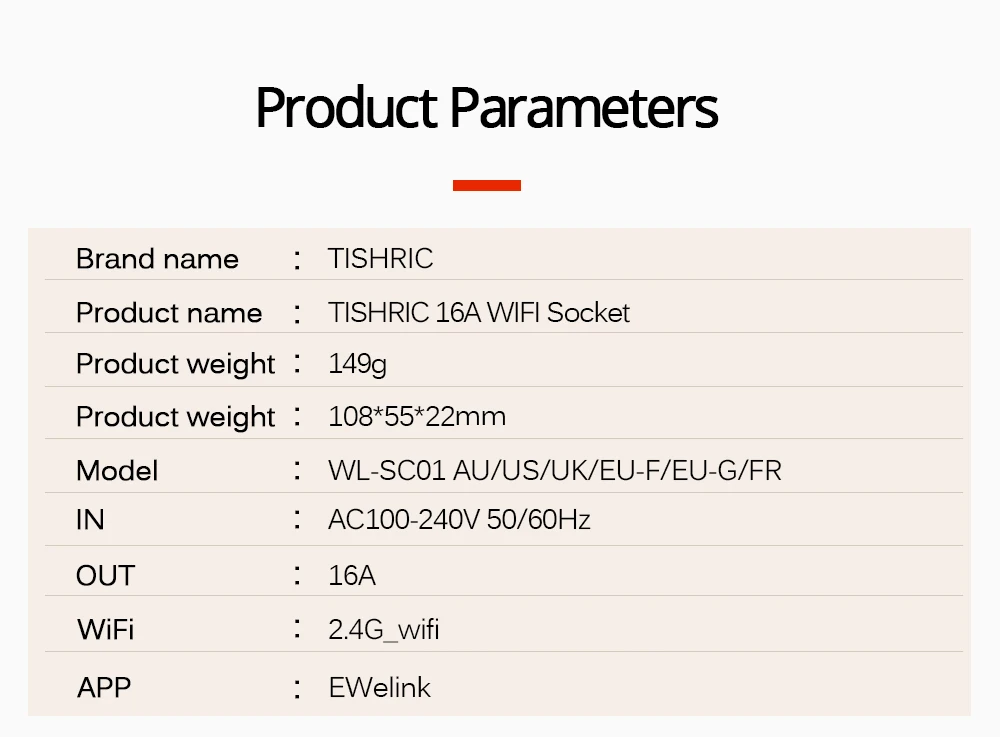Click the Product weight label beside 149g
The width and height of the screenshot is (1000, 737).
[175, 364]
